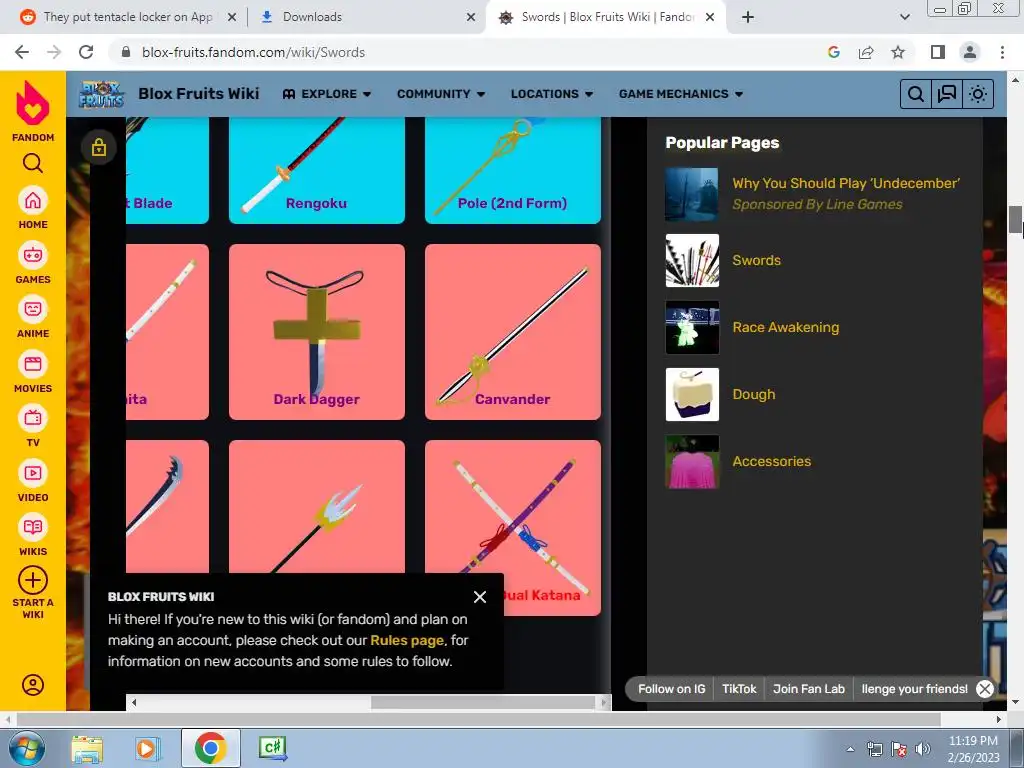Open the Blox Fruits Wiki title link
The height and width of the screenshot is (768, 1024).
(x=199, y=94)
